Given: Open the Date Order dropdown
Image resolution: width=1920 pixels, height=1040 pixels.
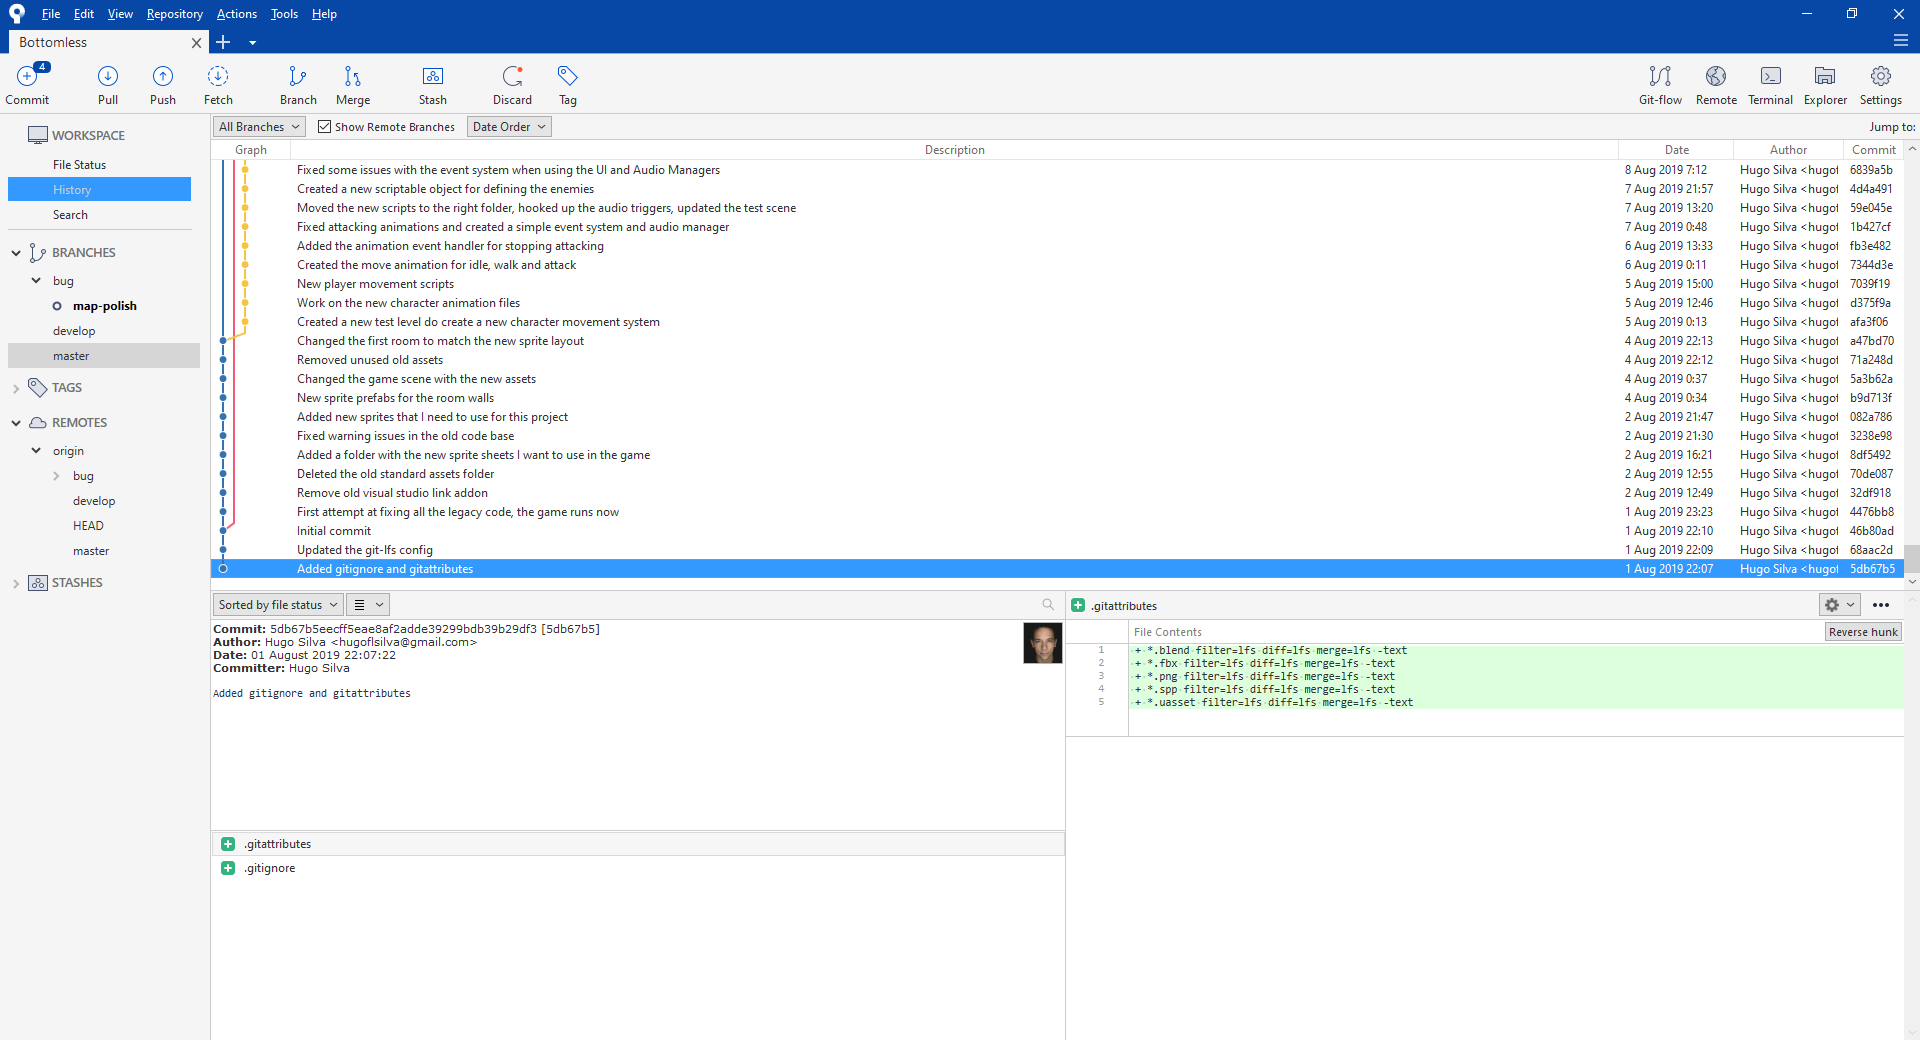Looking at the screenshot, I should coord(509,127).
